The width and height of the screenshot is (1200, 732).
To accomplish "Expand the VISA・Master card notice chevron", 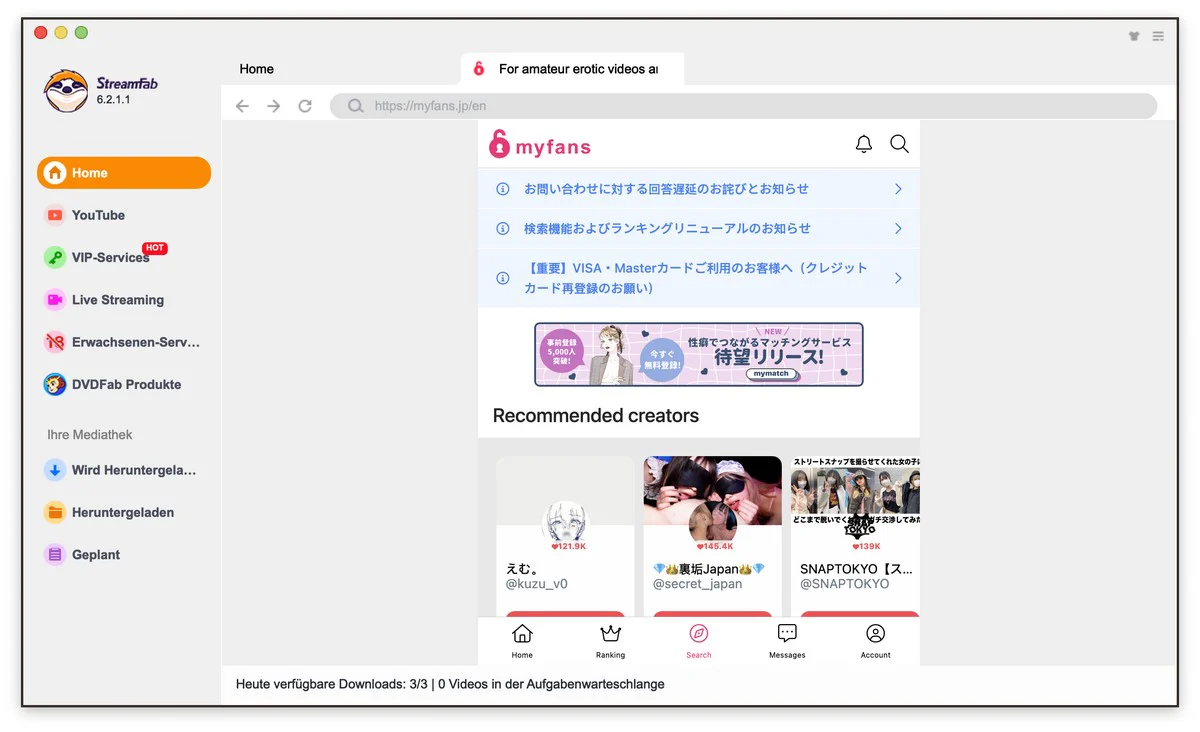I will (898, 278).
